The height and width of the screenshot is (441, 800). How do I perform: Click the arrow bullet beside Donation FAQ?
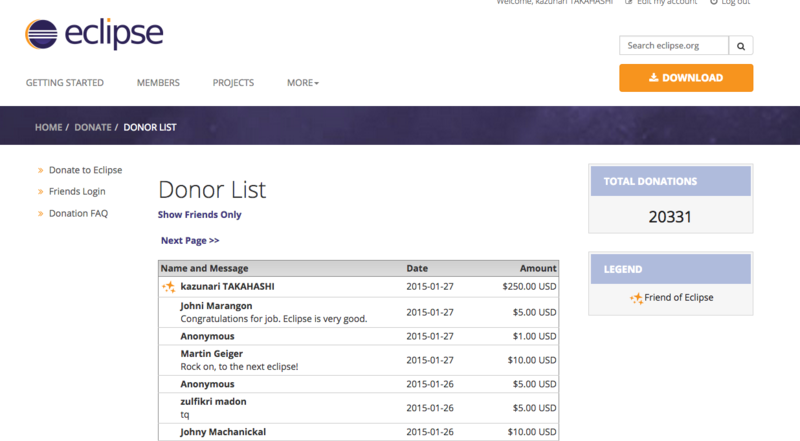tap(40, 214)
